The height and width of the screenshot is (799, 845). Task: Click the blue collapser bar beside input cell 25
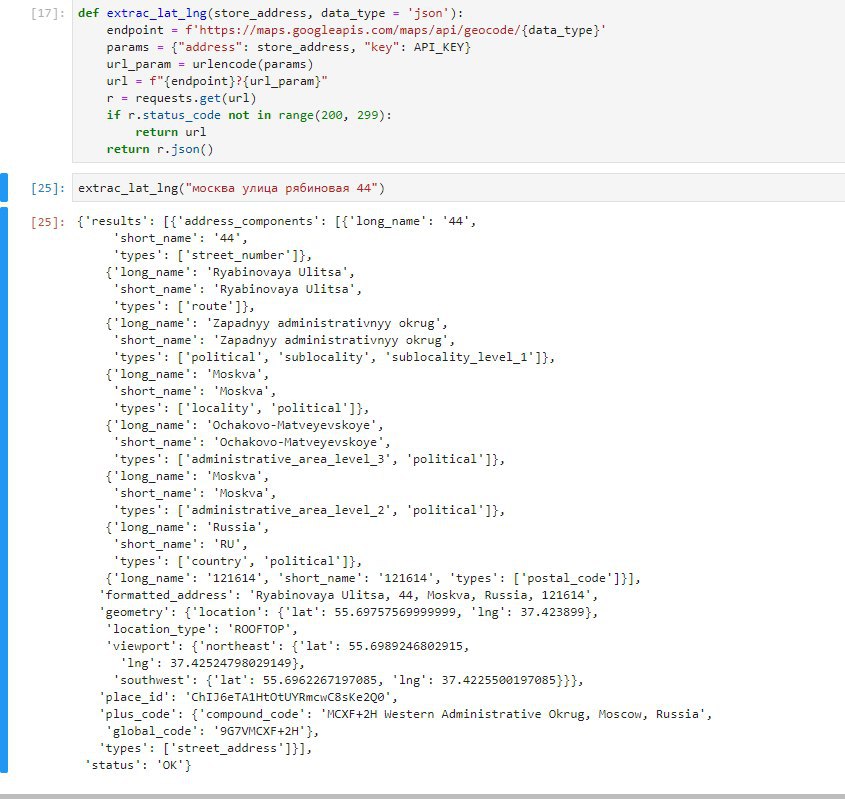pyautogui.click(x=4, y=187)
